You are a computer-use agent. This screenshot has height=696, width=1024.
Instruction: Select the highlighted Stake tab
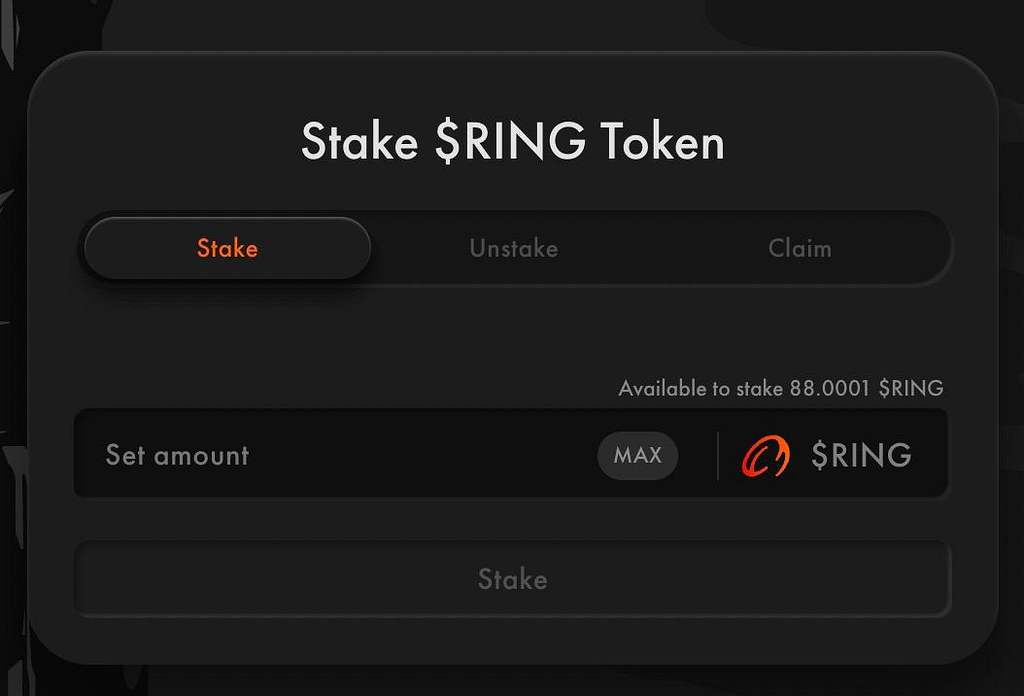point(227,248)
